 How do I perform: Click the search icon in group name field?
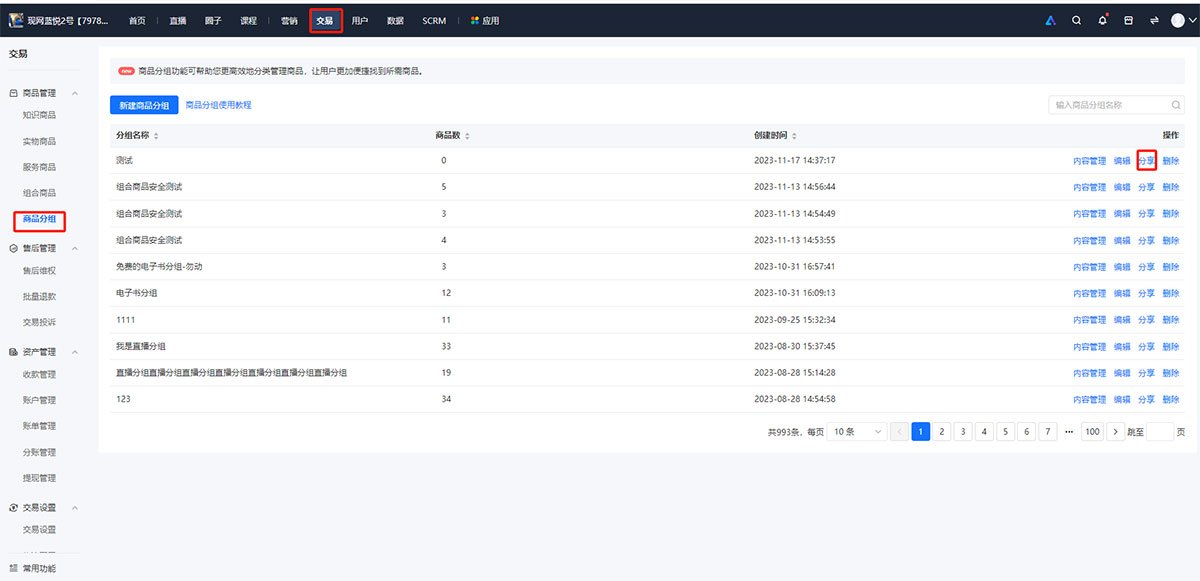click(x=1175, y=105)
